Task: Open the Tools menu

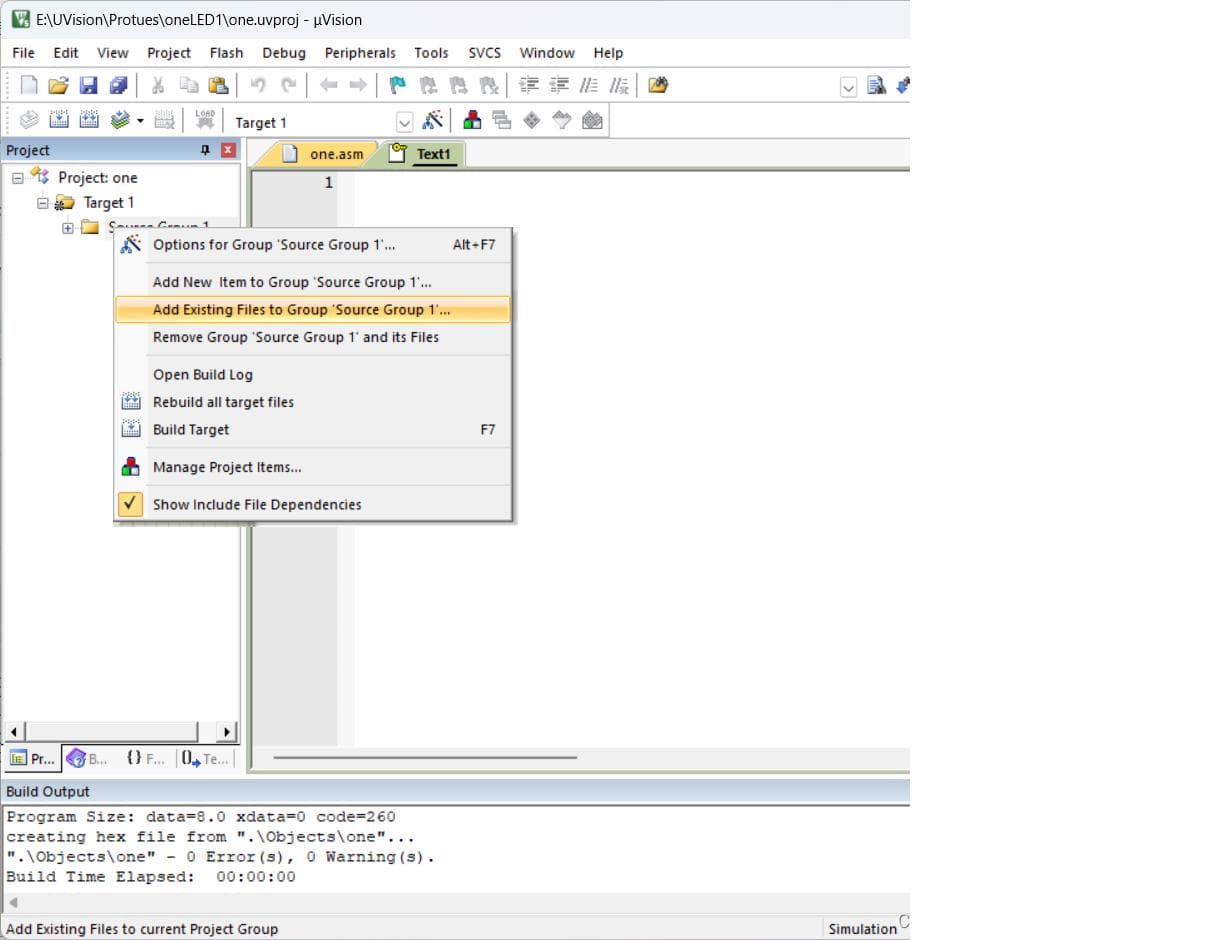Action: tap(431, 53)
